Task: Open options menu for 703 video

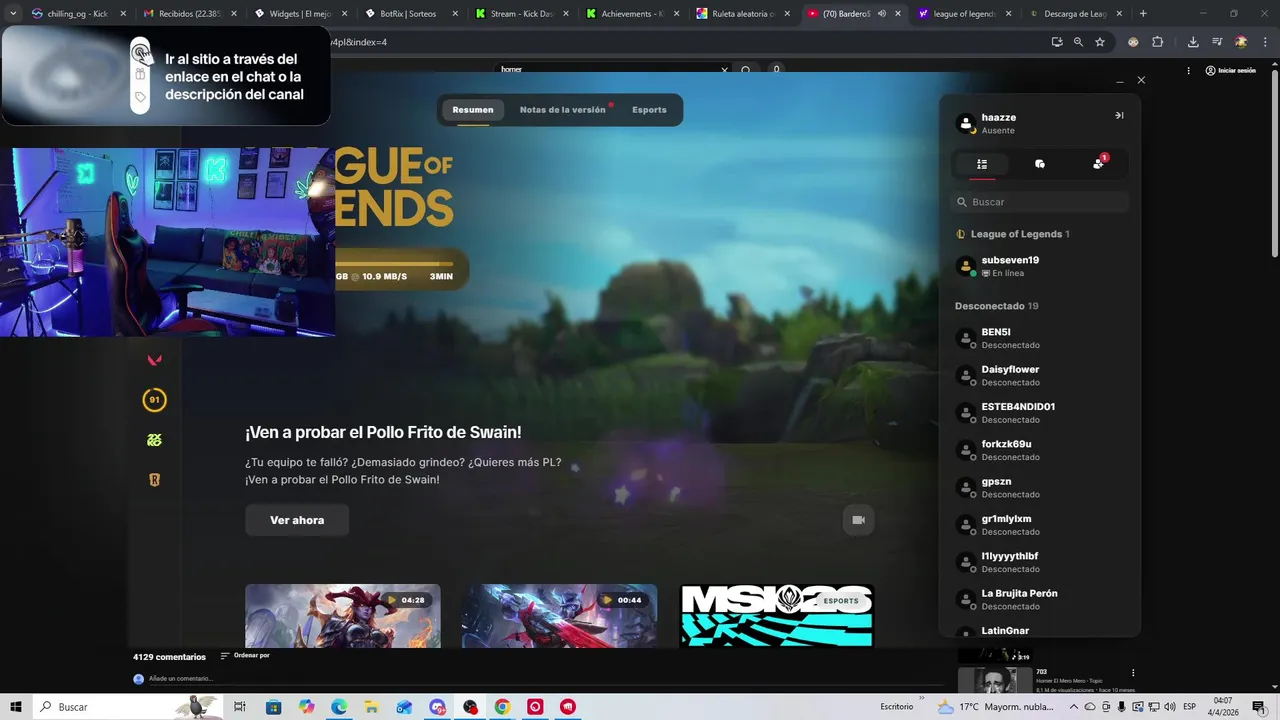Action: pos(1133,673)
